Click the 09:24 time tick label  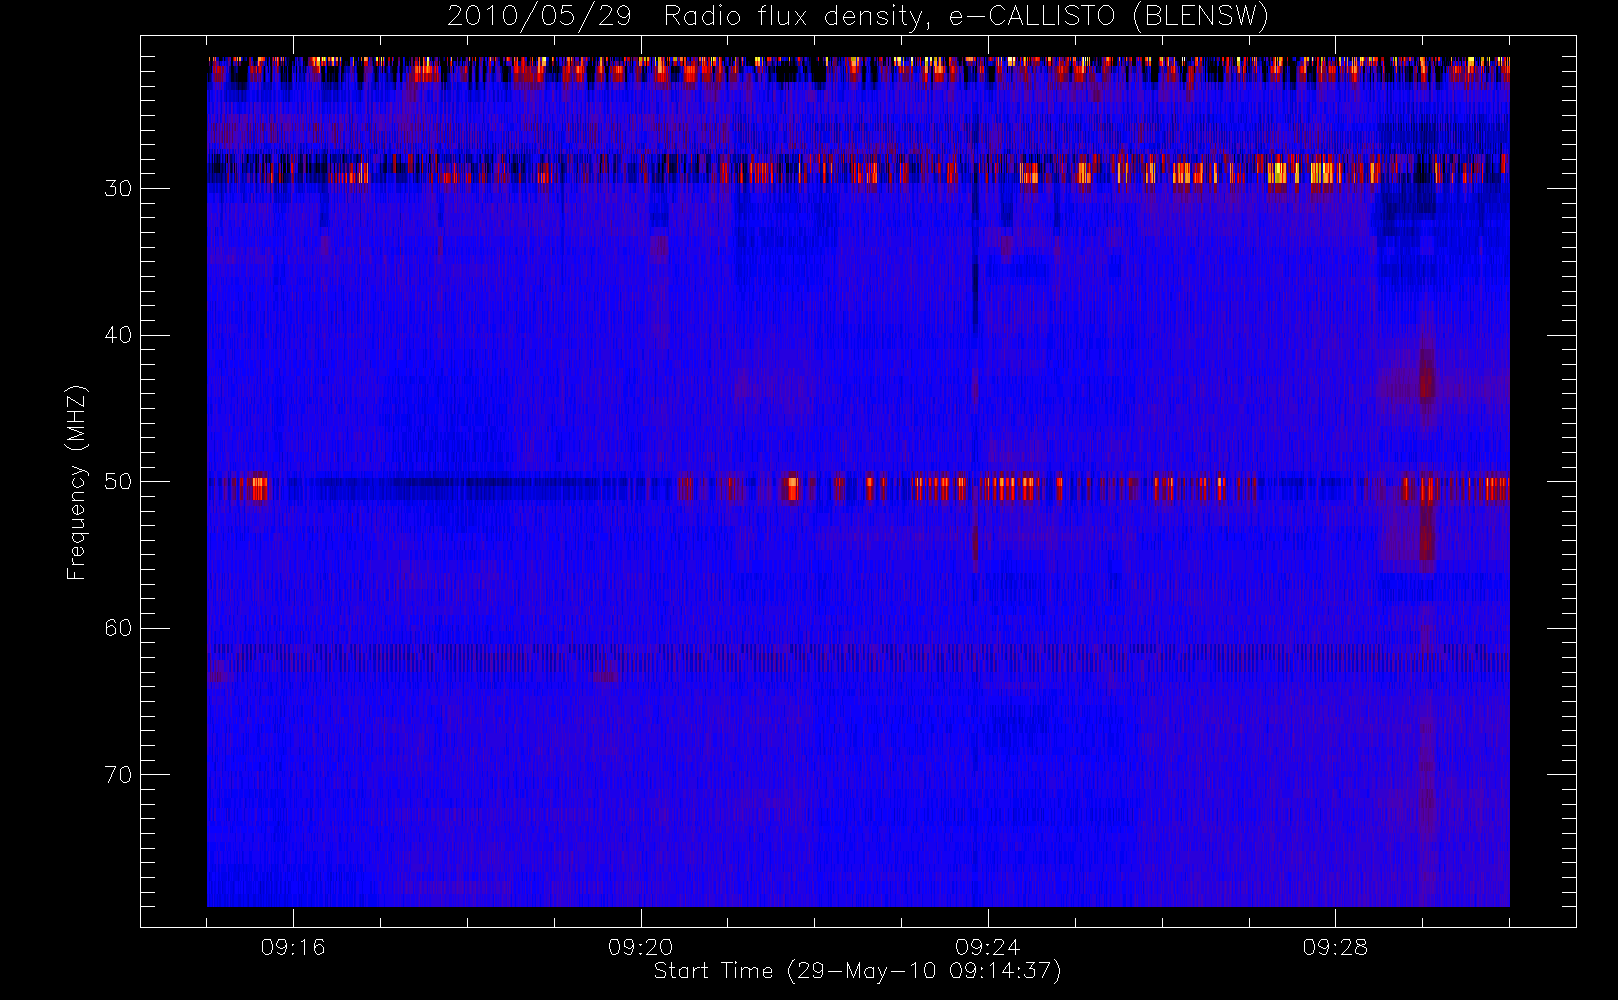pyautogui.click(x=987, y=947)
